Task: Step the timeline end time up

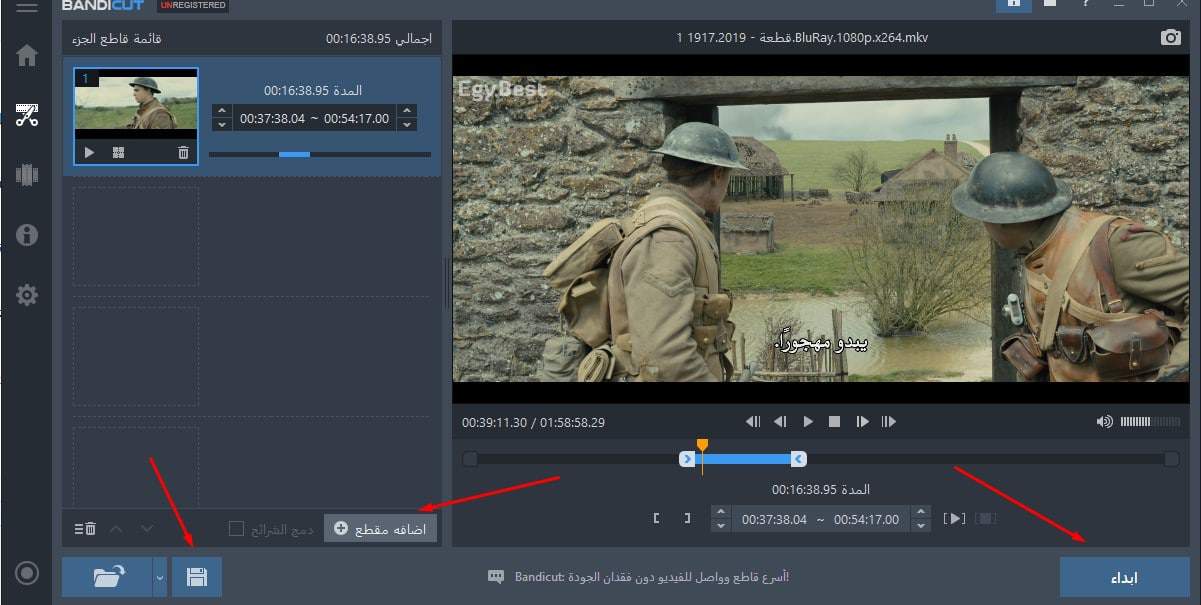Action: pyautogui.click(x=923, y=512)
